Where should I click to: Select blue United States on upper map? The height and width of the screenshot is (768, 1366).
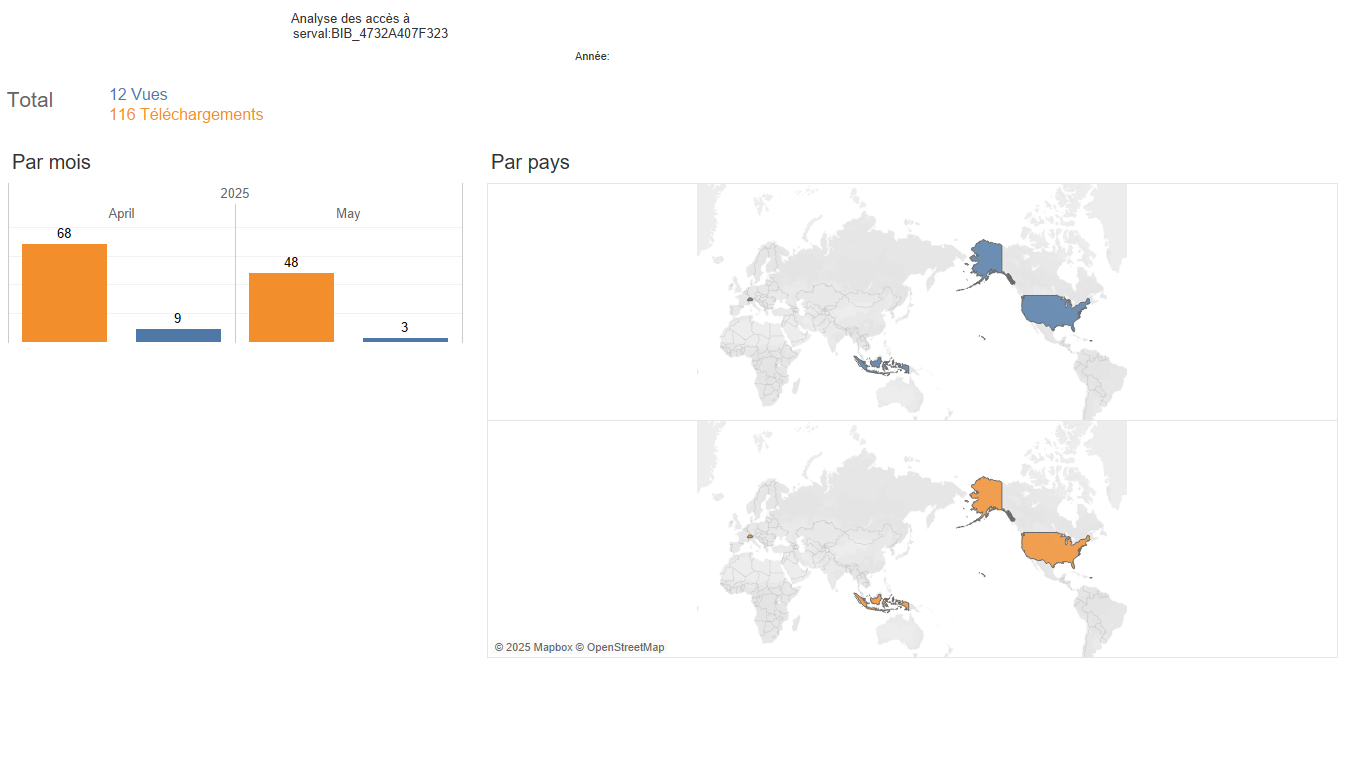[x=1053, y=313]
